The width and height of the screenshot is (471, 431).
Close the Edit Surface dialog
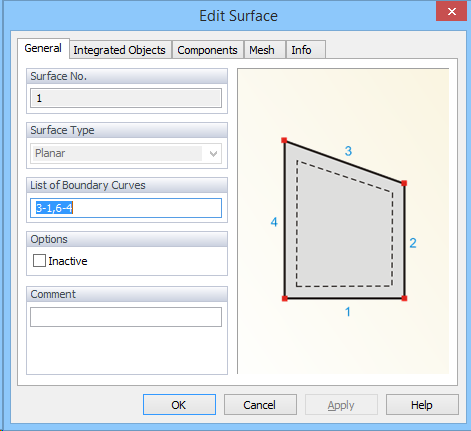(451, 12)
